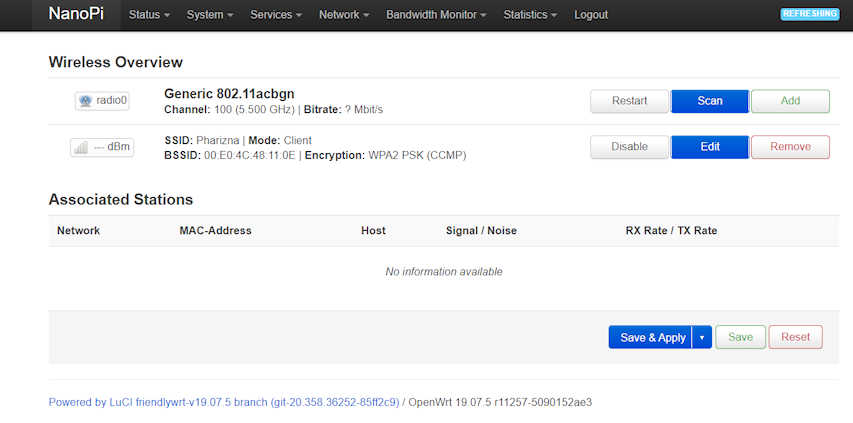Image resolution: width=853 pixels, height=423 pixels.
Task: Click the No information available message
Action: [x=444, y=271]
